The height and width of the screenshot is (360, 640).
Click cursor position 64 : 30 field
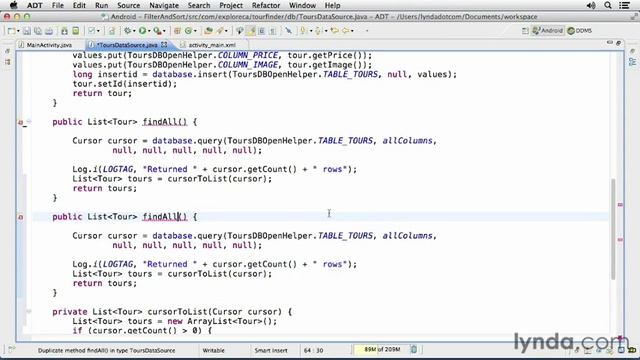[313, 350]
